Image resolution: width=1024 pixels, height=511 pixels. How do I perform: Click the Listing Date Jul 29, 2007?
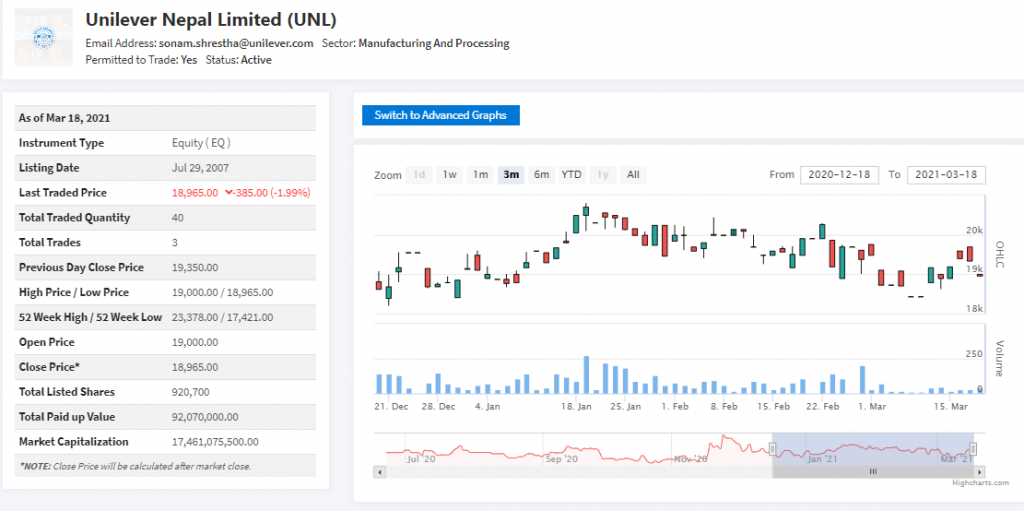(x=200, y=168)
